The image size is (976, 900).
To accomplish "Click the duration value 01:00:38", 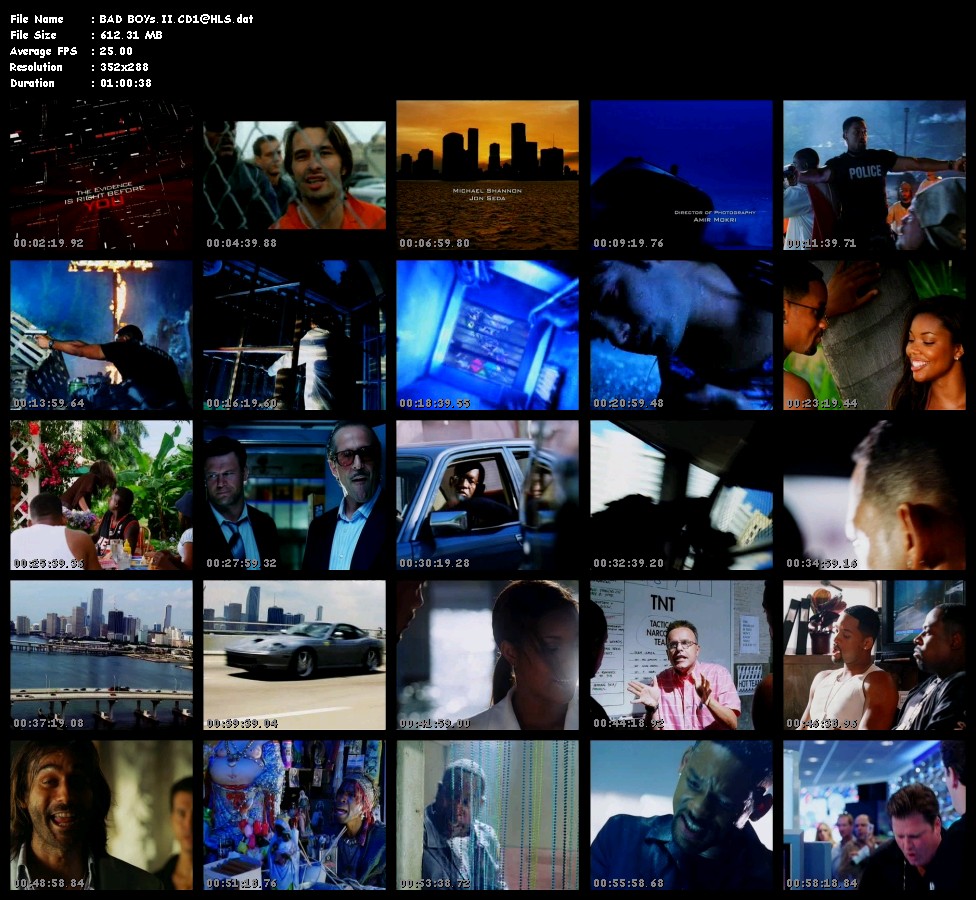I will point(126,83).
